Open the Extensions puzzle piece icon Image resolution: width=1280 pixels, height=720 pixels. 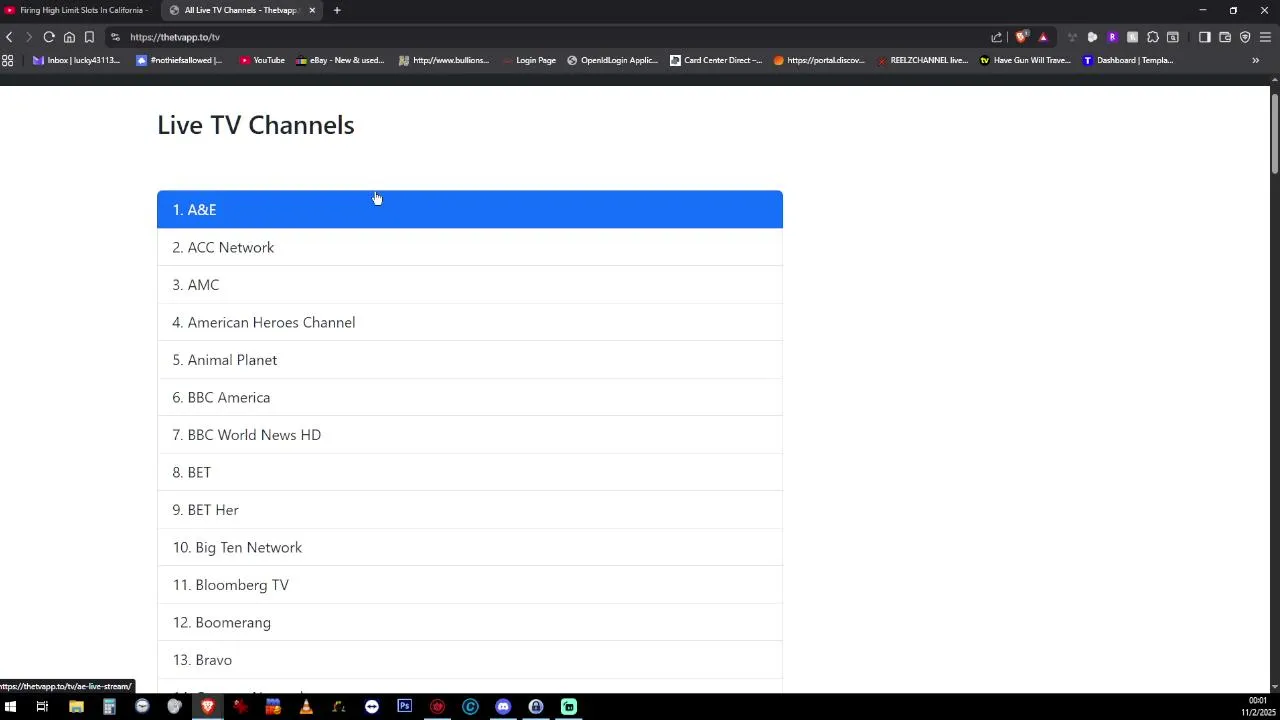[1153, 37]
